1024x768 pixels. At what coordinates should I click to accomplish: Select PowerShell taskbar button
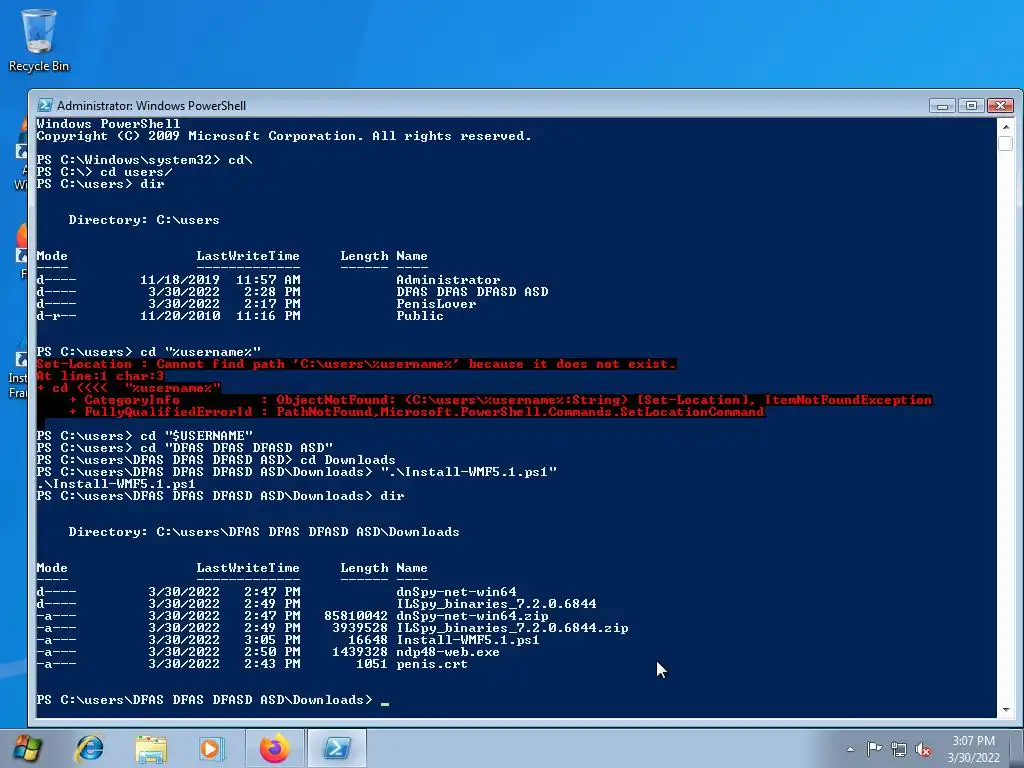(337, 748)
